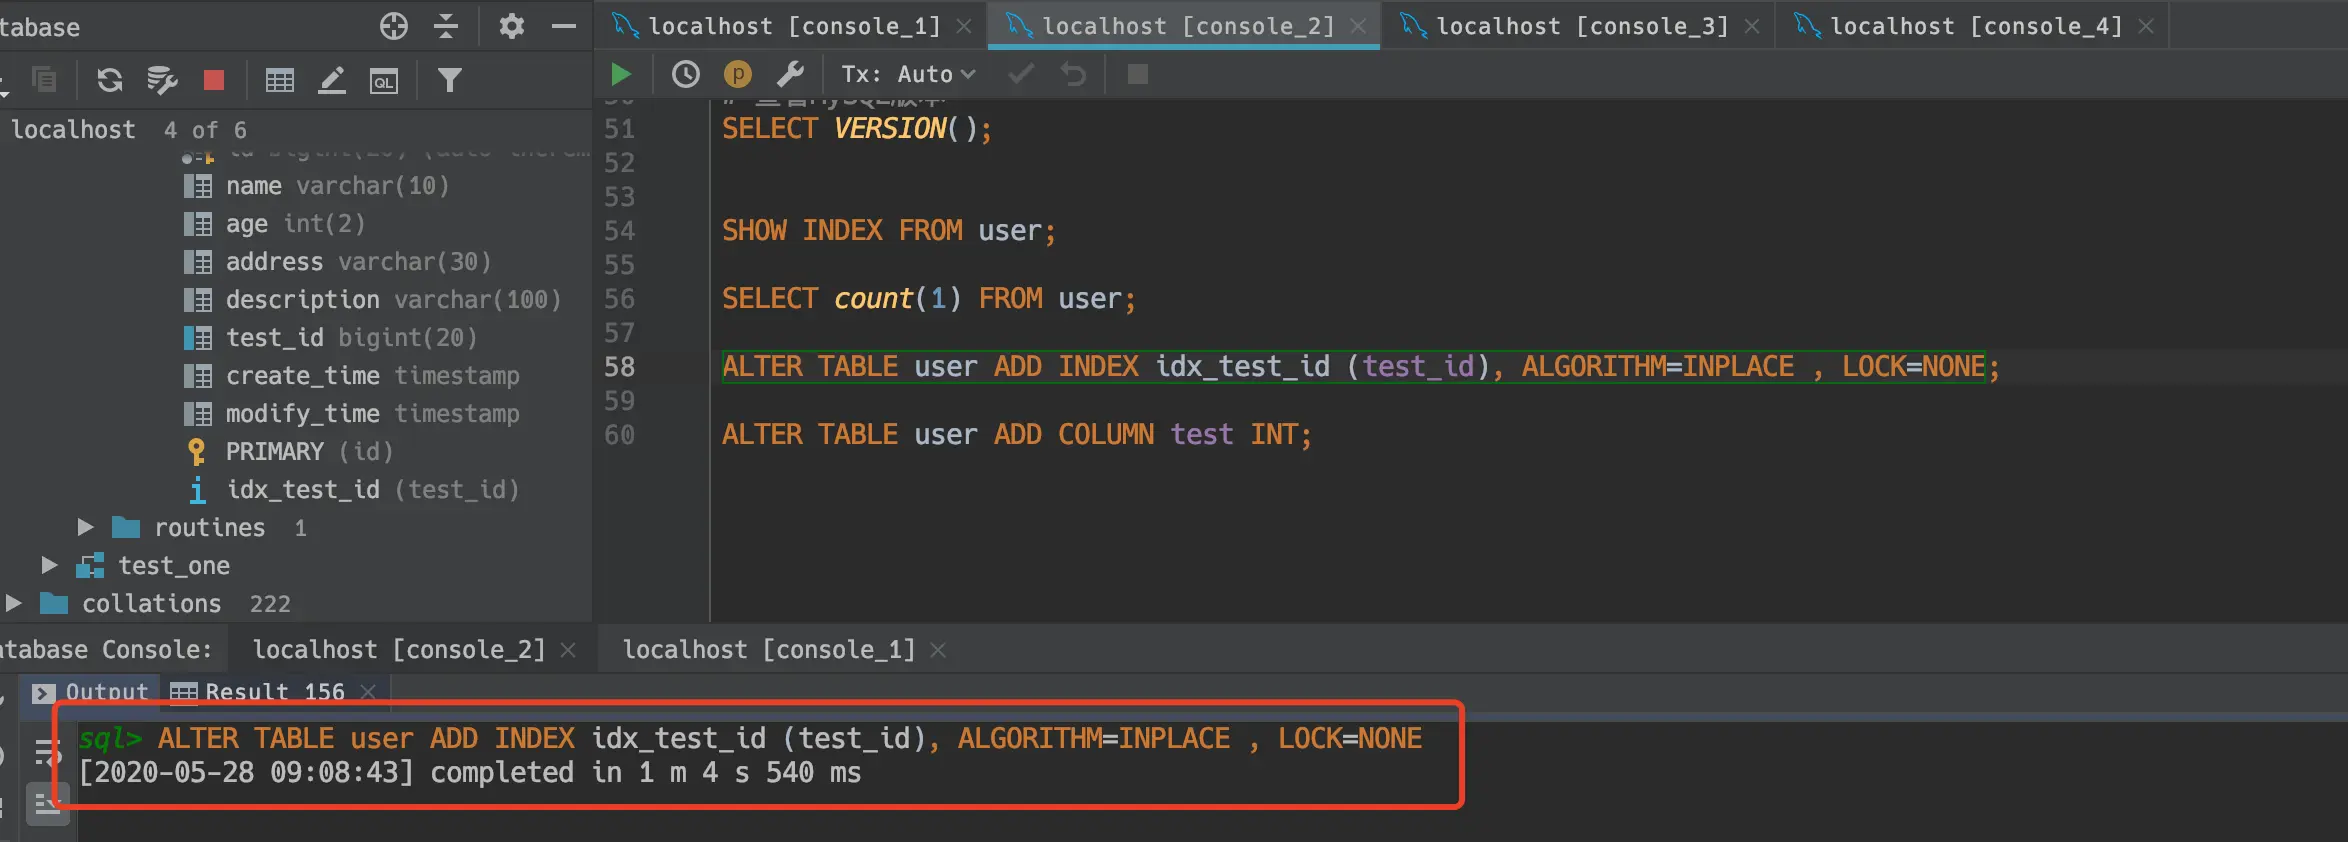Click the filter funnel icon
Image resolution: width=2348 pixels, height=842 pixels.
[x=450, y=80]
